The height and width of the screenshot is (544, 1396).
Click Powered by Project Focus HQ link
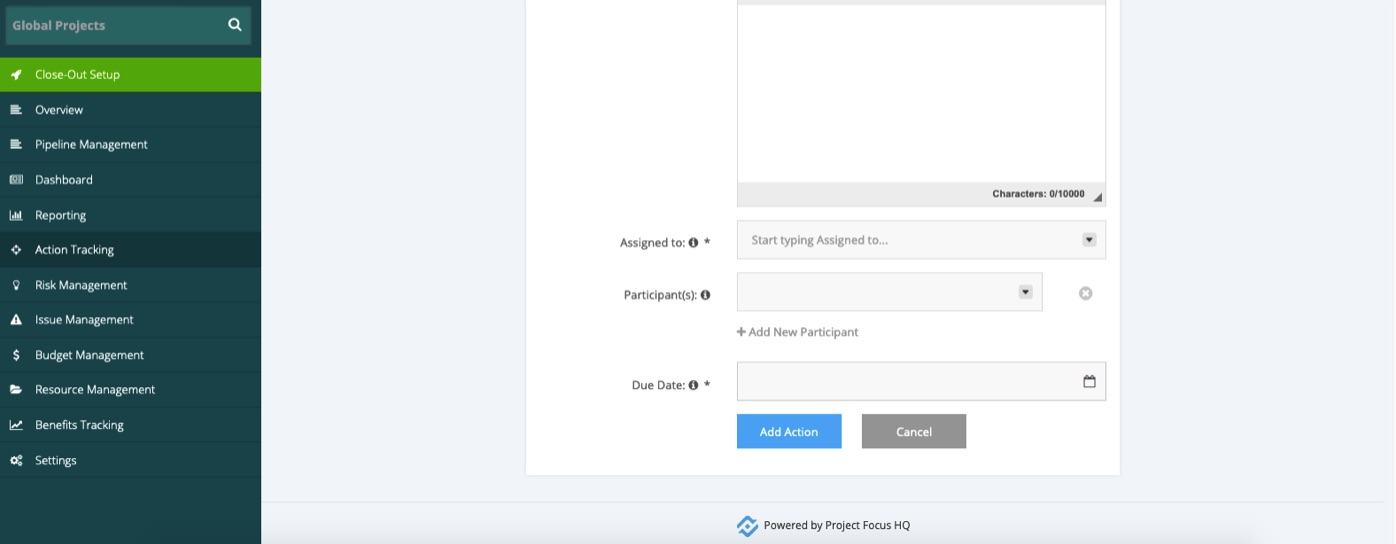click(837, 525)
